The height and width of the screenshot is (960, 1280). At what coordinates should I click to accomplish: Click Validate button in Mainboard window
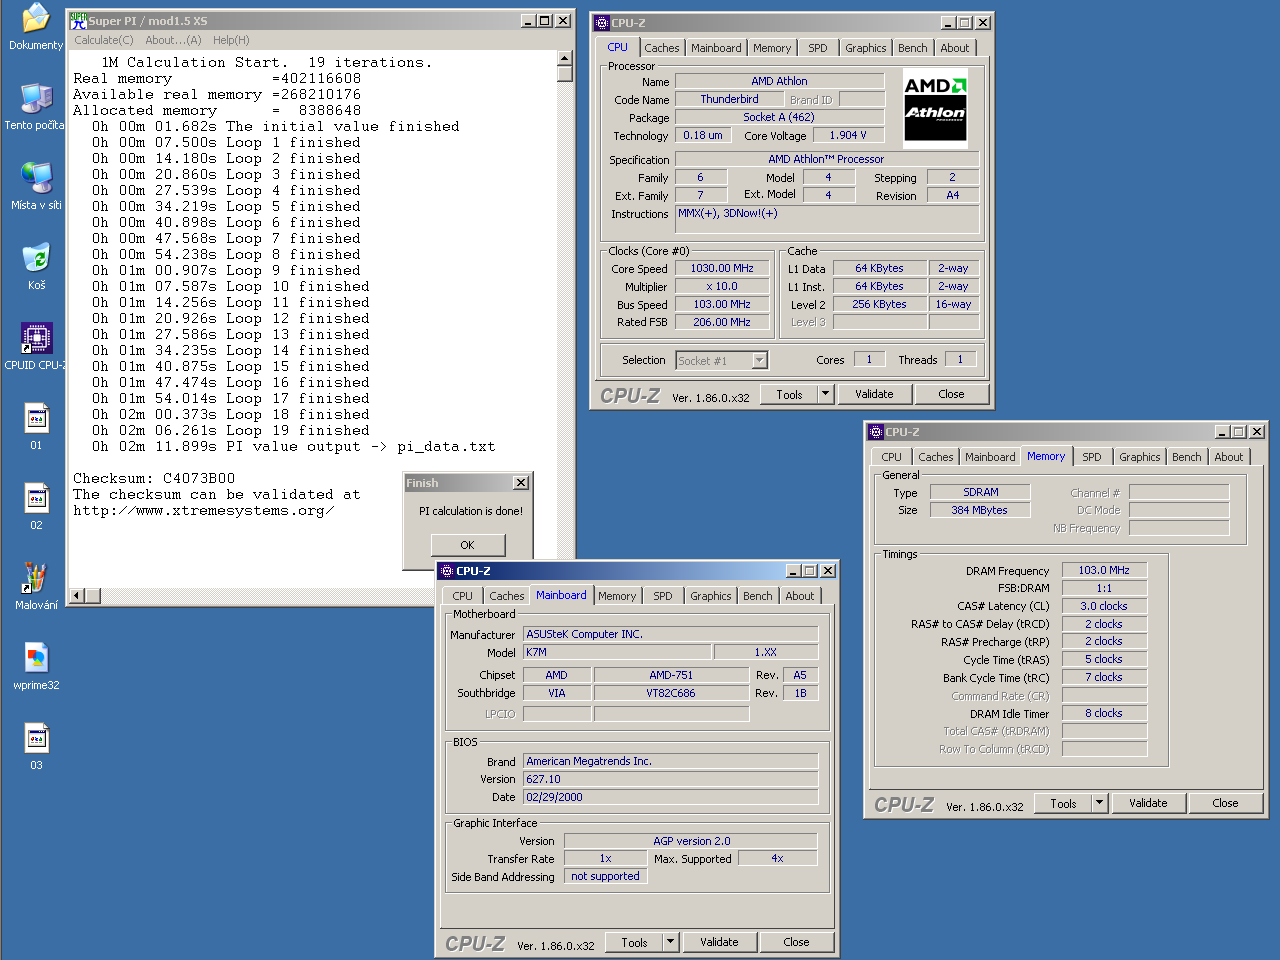[x=719, y=942]
